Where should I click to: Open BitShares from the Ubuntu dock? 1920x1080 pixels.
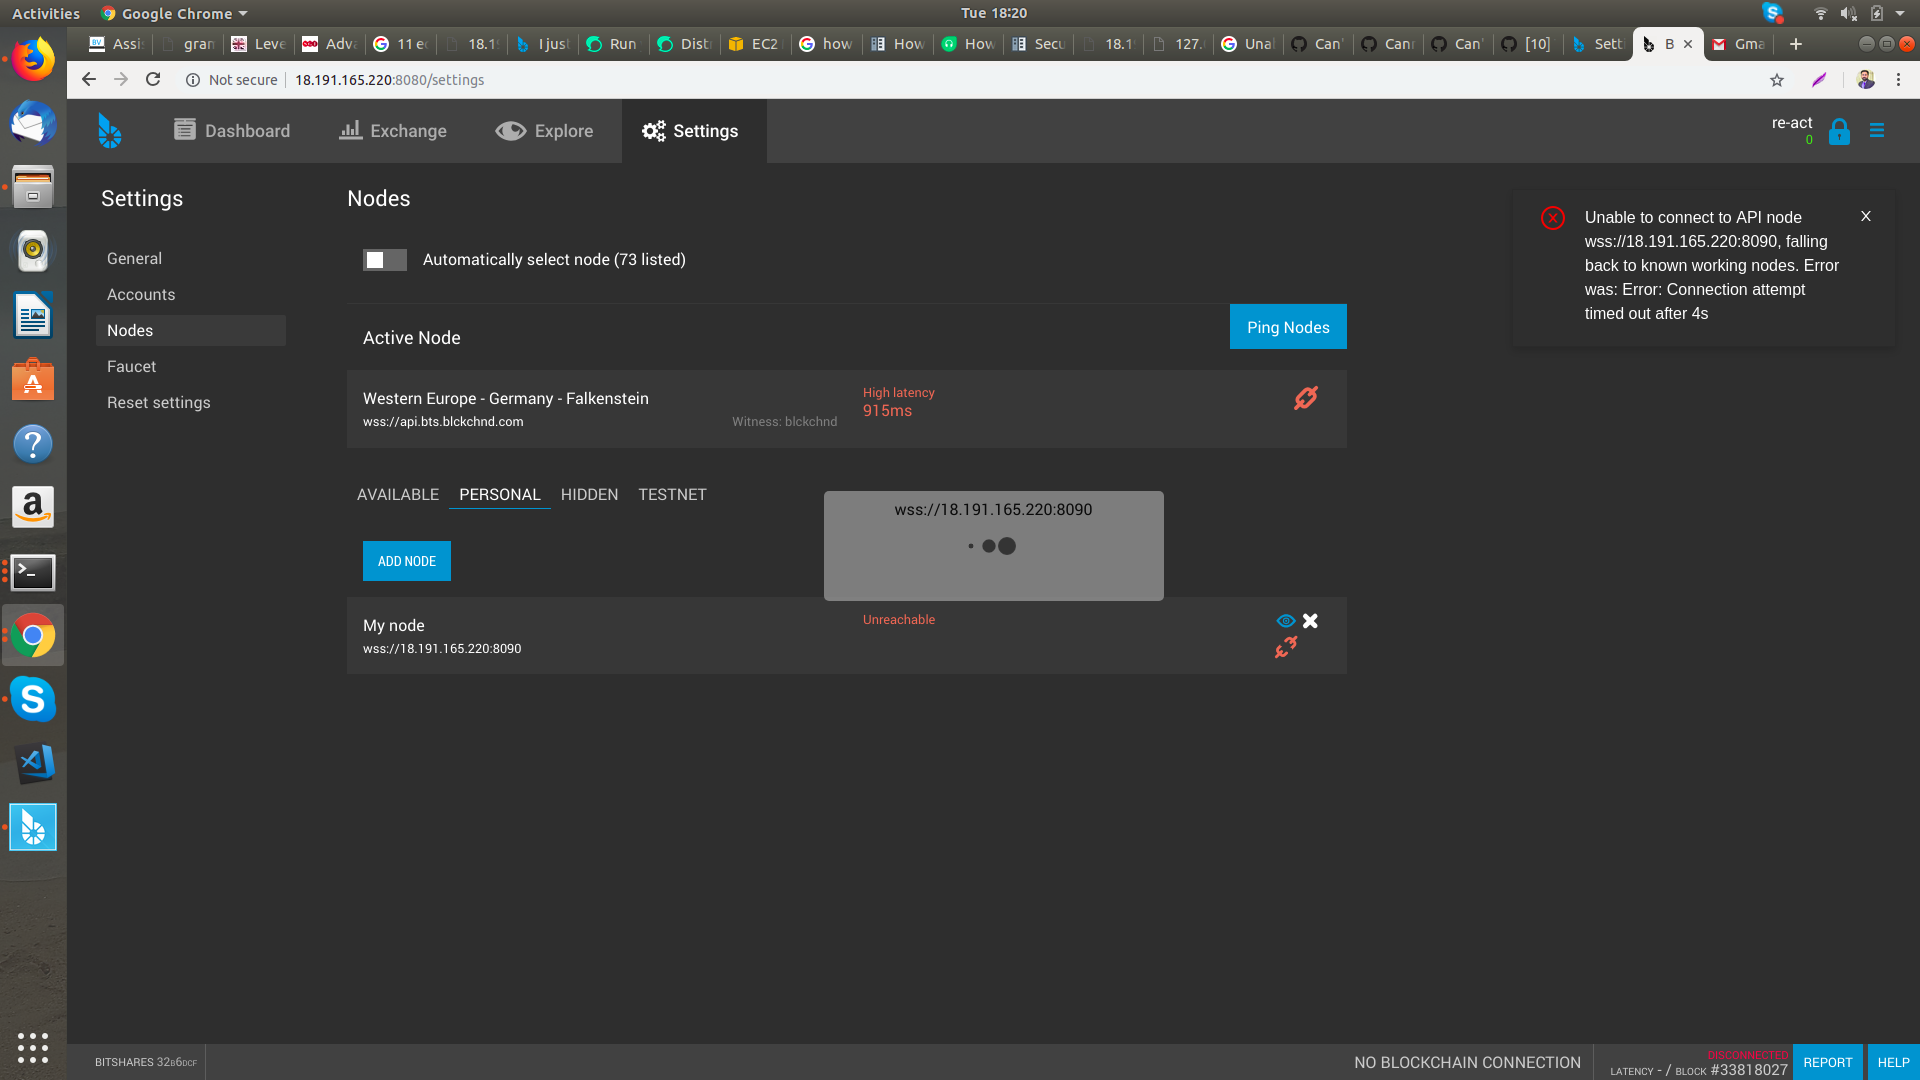pos(33,827)
